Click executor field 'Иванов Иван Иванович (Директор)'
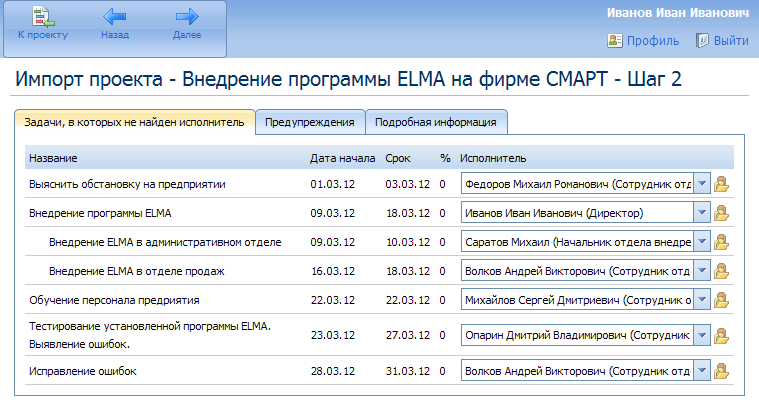759x407 pixels. 577,213
